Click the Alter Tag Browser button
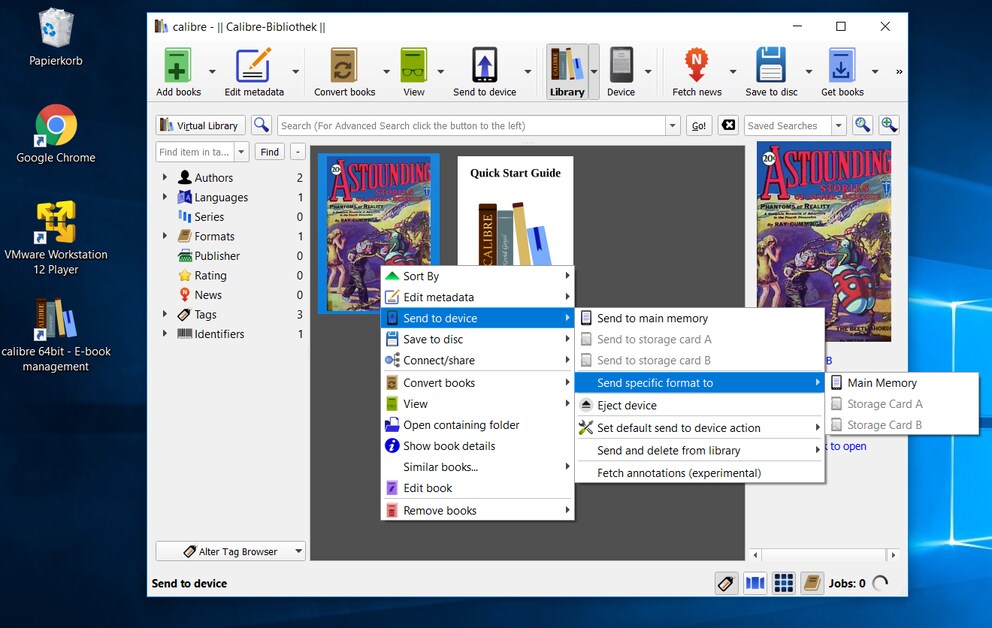Image resolution: width=992 pixels, height=628 pixels. click(230, 551)
